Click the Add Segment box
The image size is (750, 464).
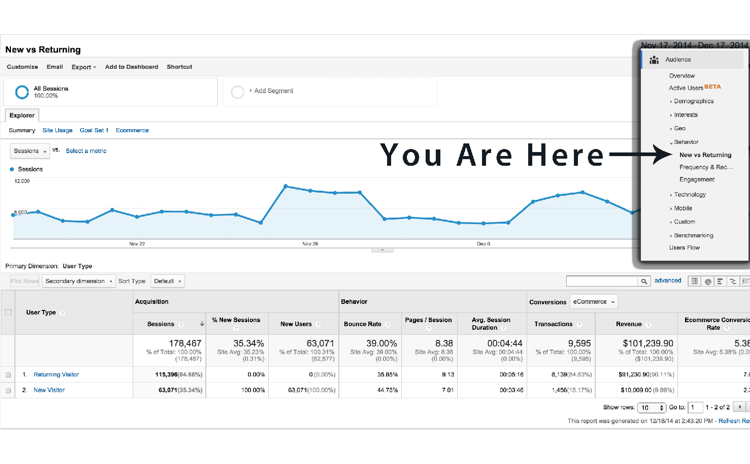tap(330, 92)
